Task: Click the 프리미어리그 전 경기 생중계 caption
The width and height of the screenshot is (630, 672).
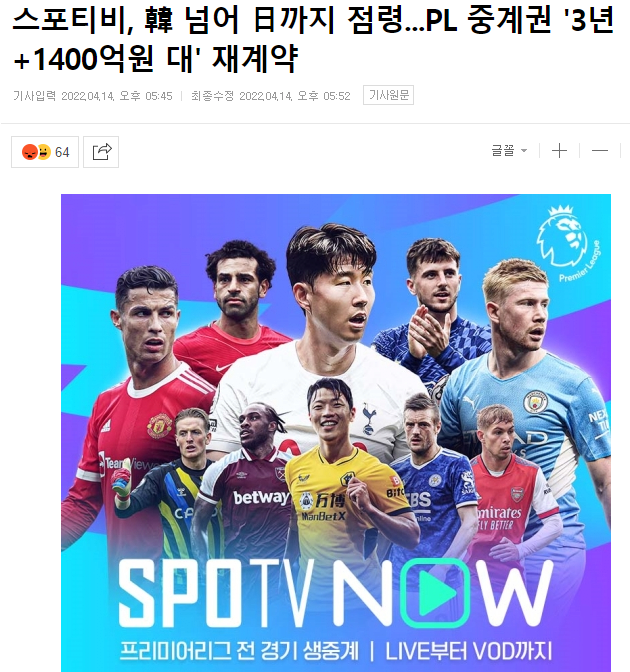Action: click(x=238, y=651)
